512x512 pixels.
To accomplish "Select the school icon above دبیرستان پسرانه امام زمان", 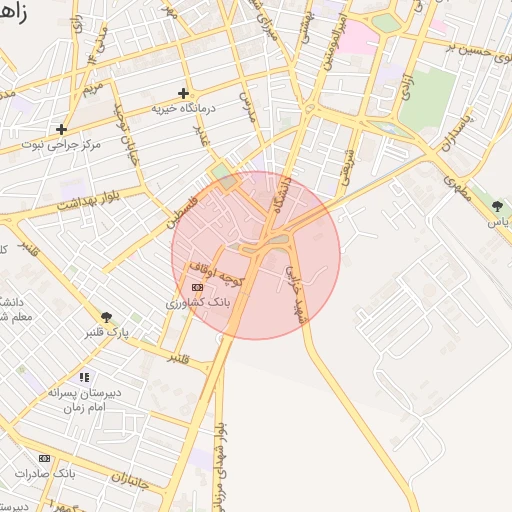I will 84,377.
